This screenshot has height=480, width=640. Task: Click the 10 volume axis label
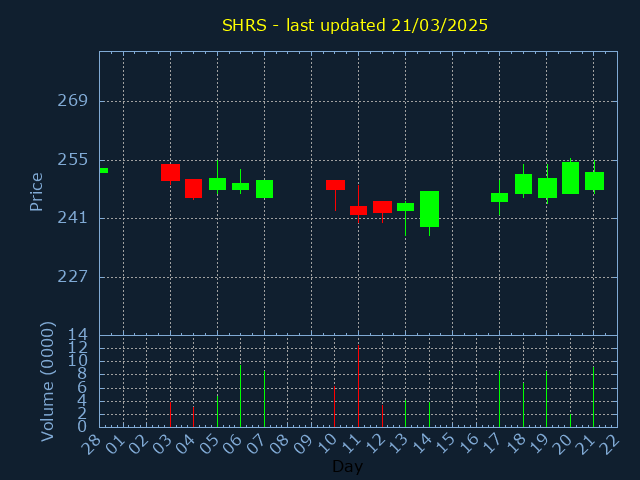[x=78, y=361]
